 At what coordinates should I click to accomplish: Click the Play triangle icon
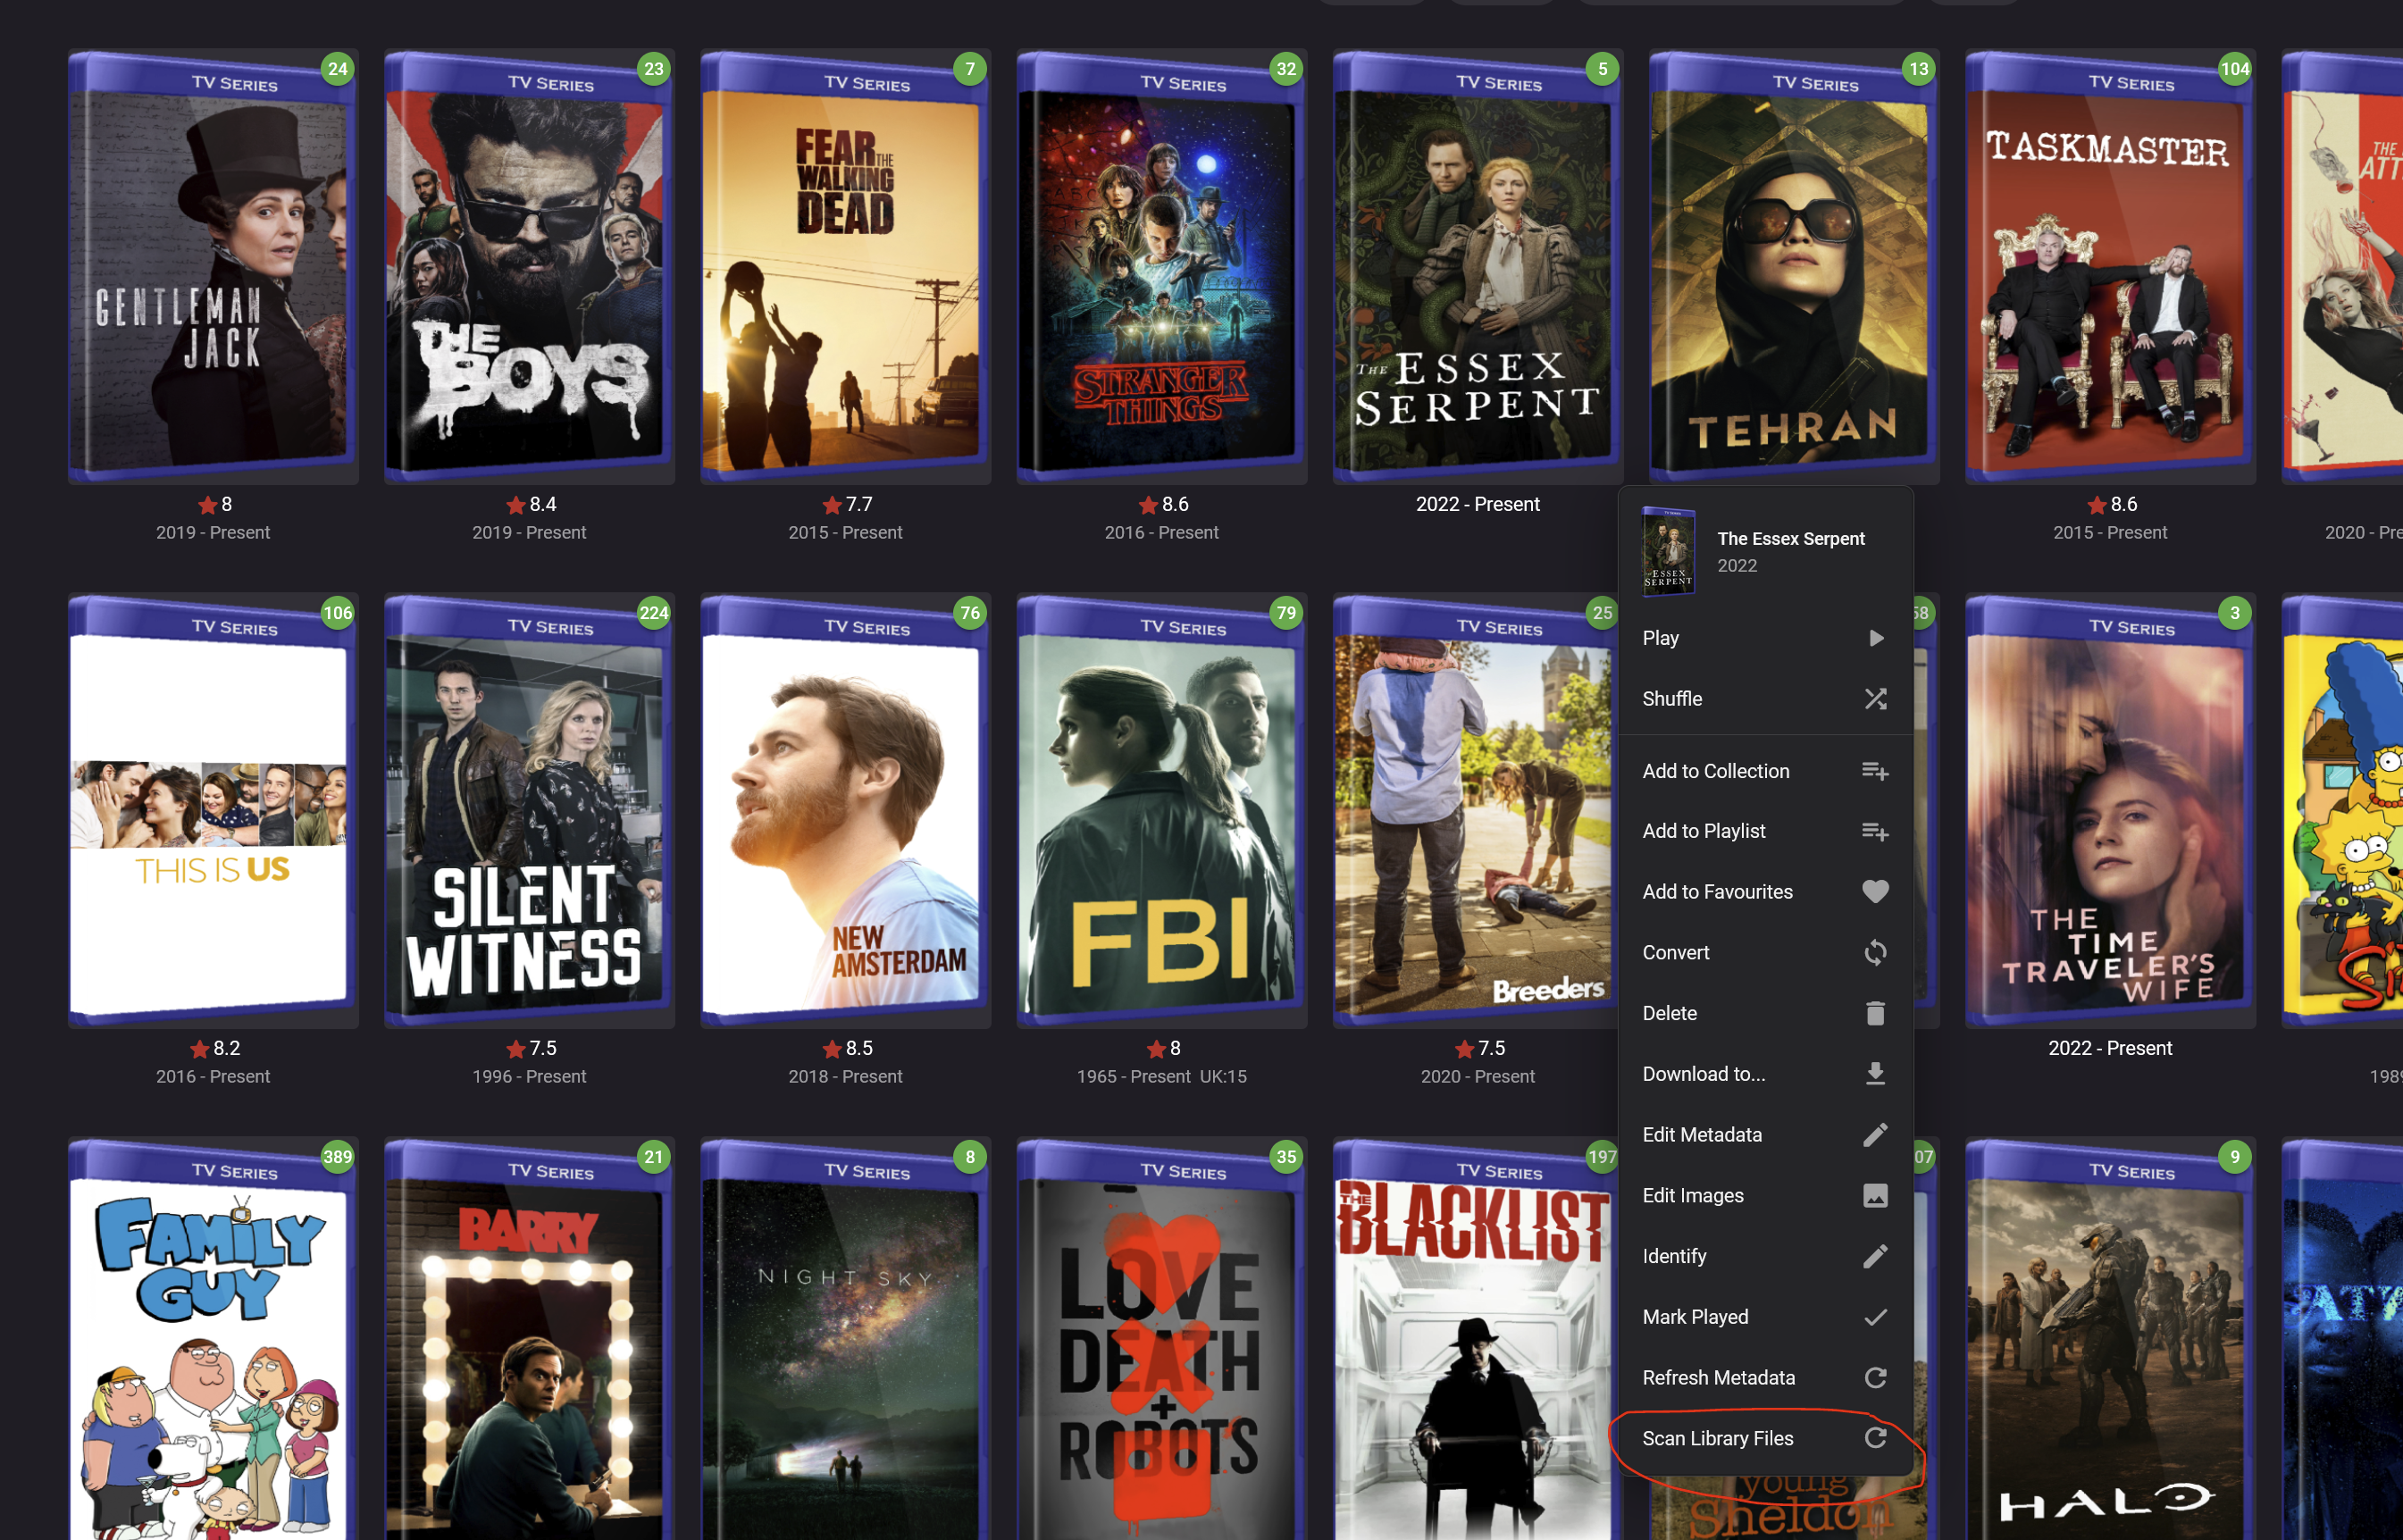(1876, 638)
